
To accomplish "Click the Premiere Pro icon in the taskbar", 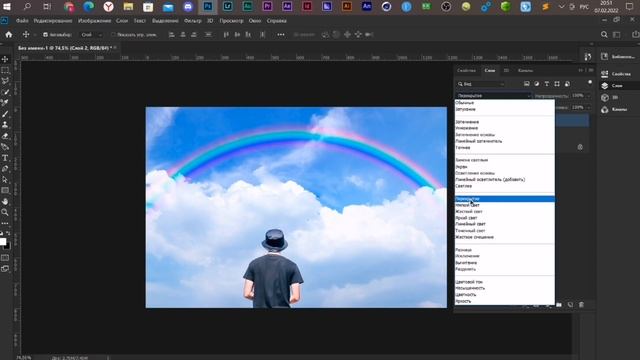I will (x=267, y=7).
